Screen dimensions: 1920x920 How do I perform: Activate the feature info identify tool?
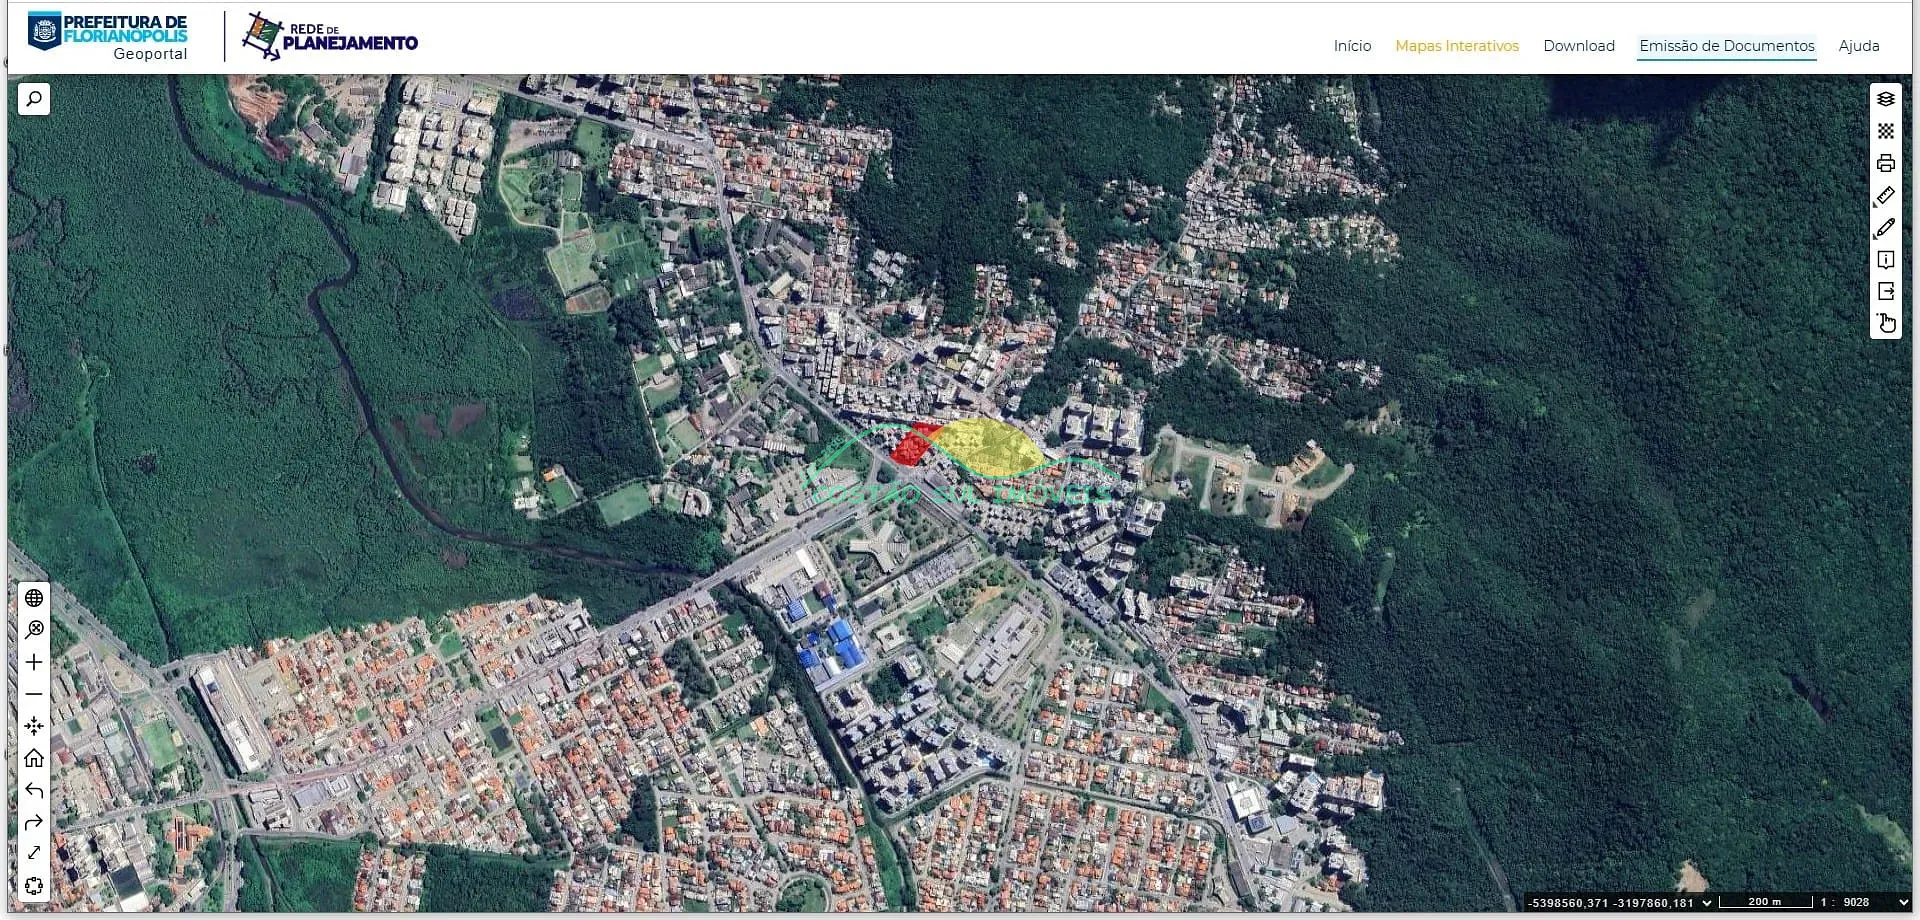pos(1885,260)
